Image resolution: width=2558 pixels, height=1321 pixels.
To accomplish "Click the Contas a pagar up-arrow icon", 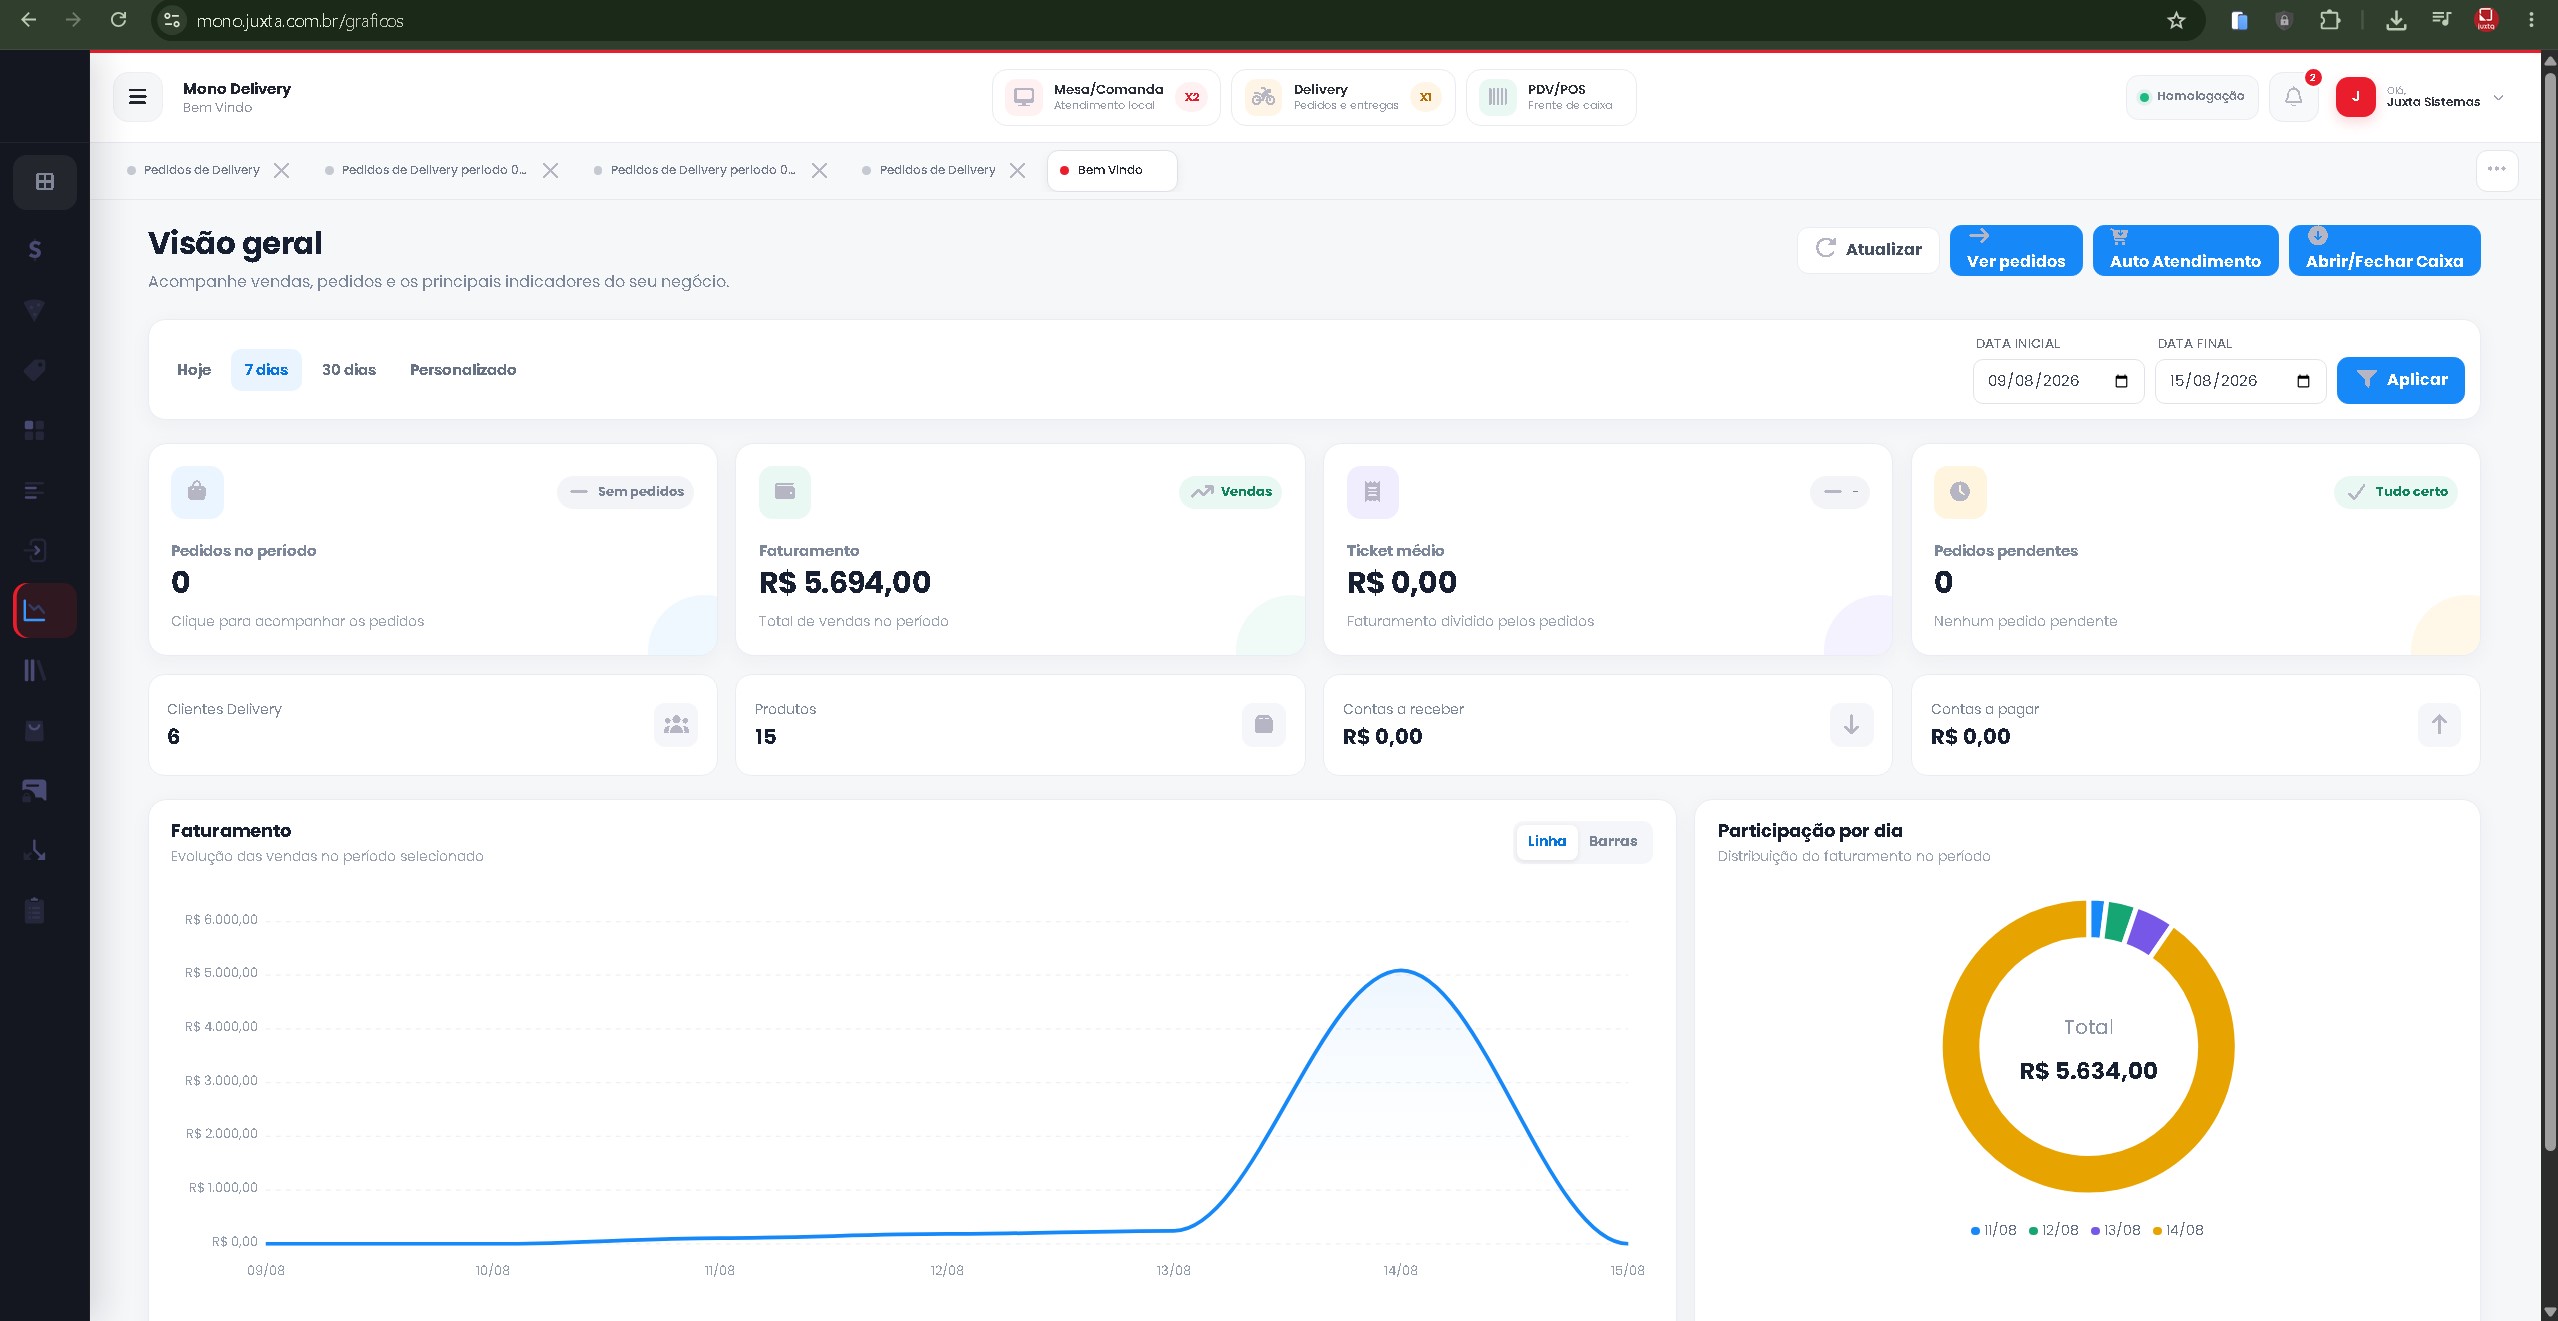I will point(2440,725).
